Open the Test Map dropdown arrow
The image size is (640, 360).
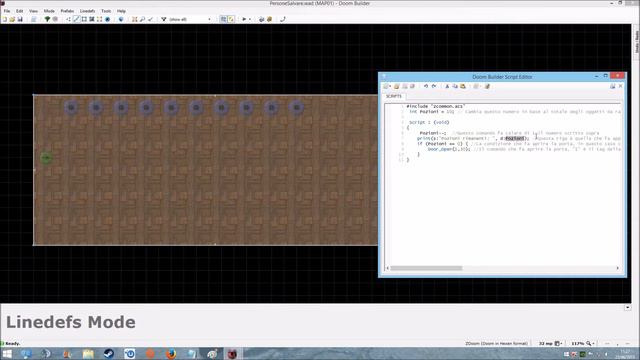click(x=250, y=19)
